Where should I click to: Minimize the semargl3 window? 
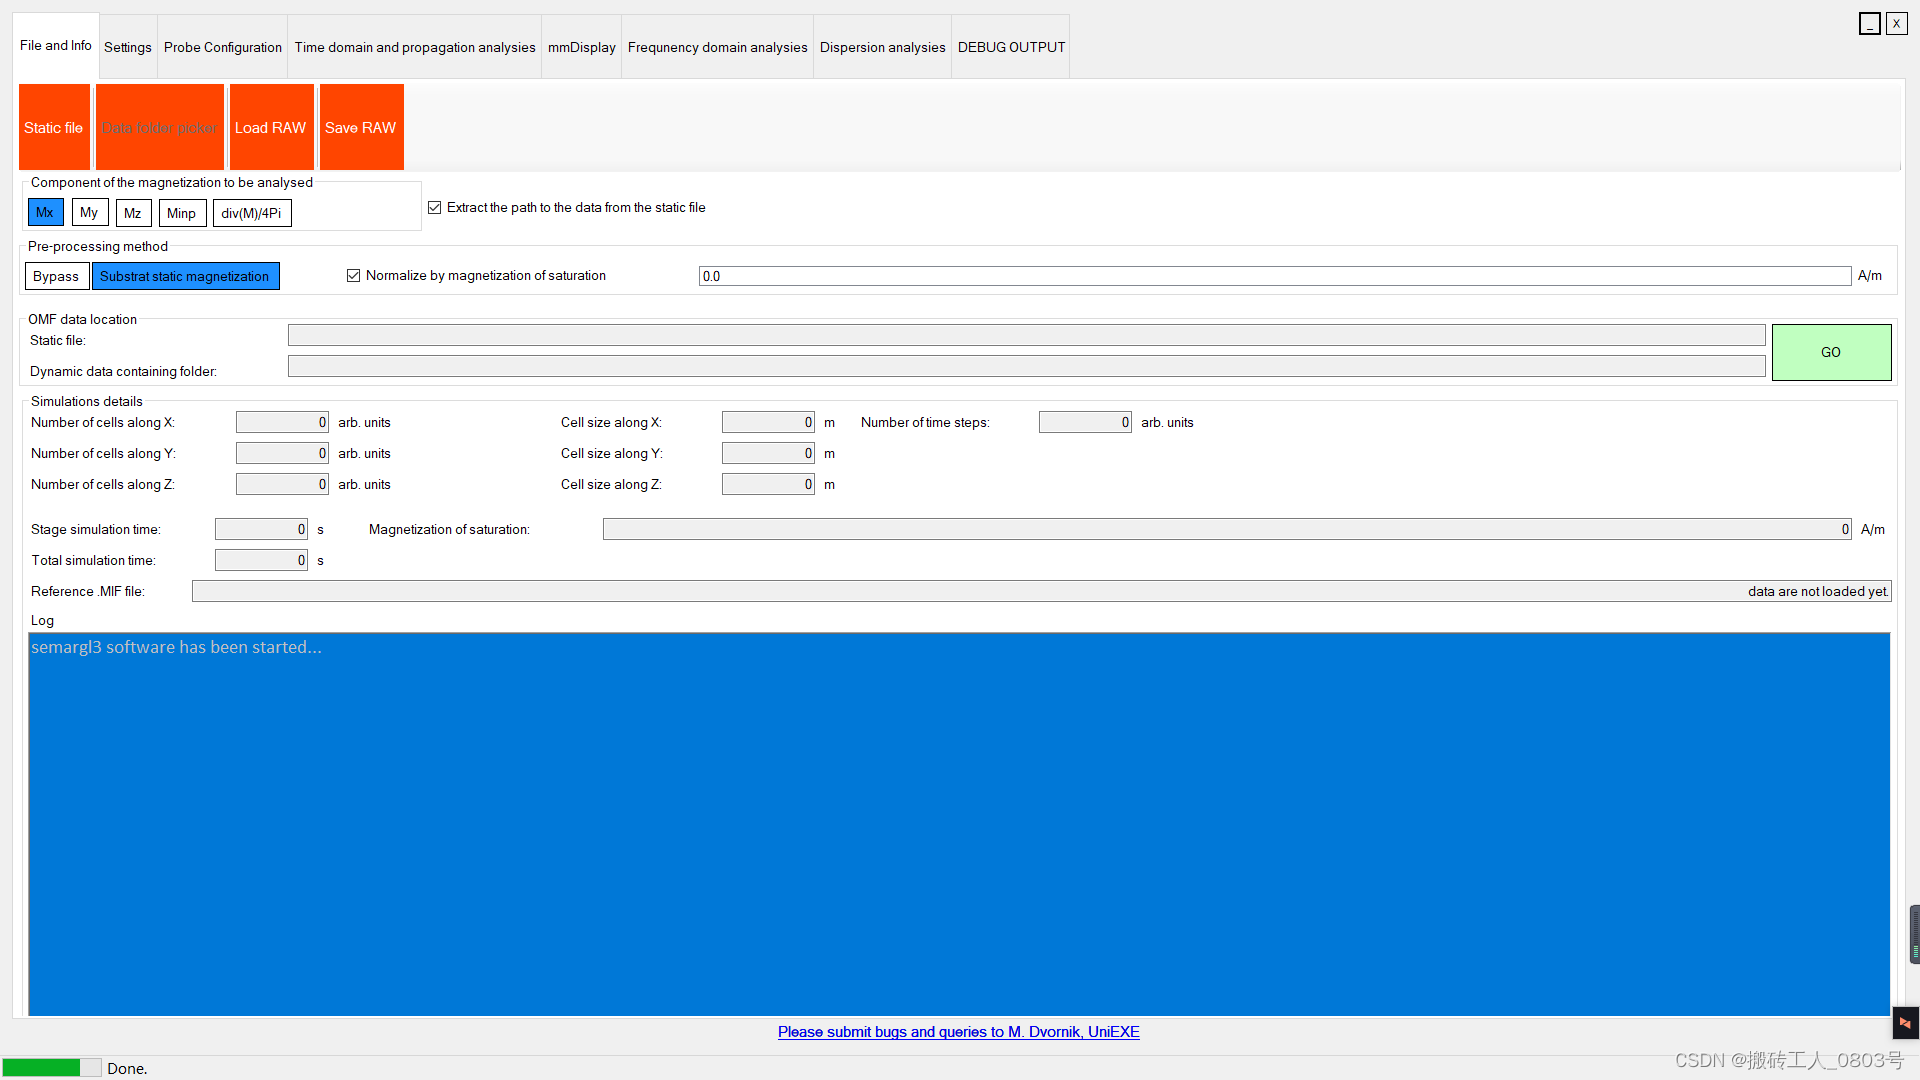pyautogui.click(x=1870, y=24)
